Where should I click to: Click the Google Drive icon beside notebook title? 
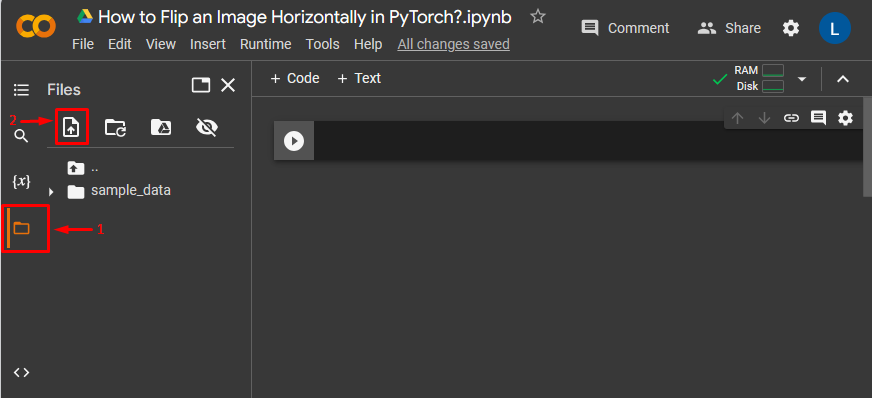[85, 17]
